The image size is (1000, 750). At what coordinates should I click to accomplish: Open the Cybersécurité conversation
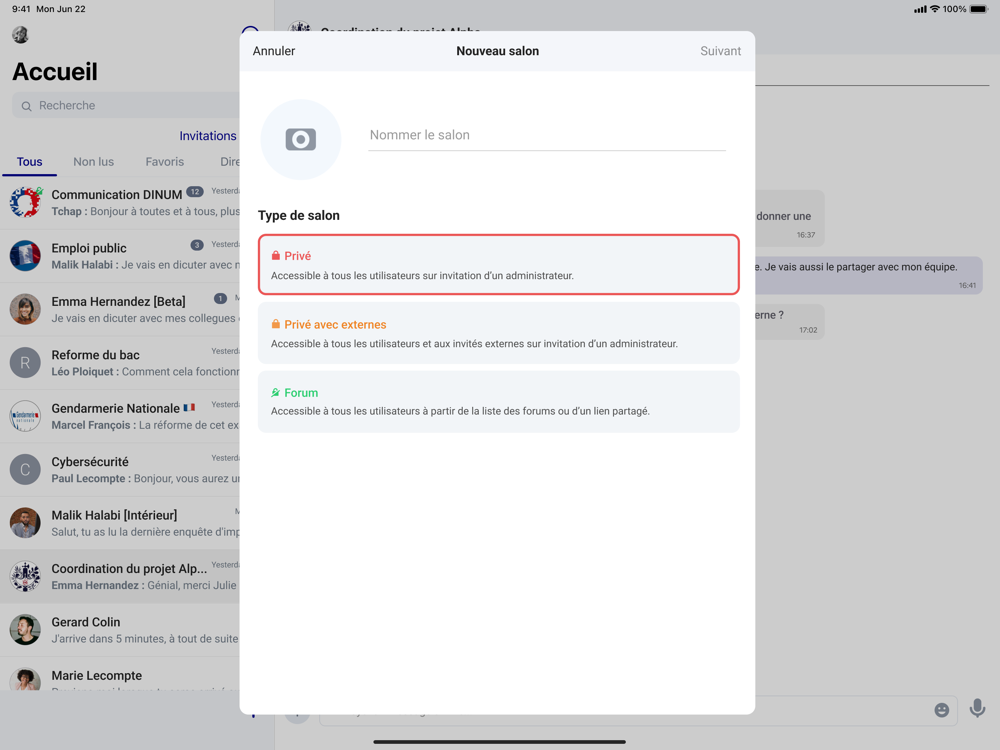(120, 469)
